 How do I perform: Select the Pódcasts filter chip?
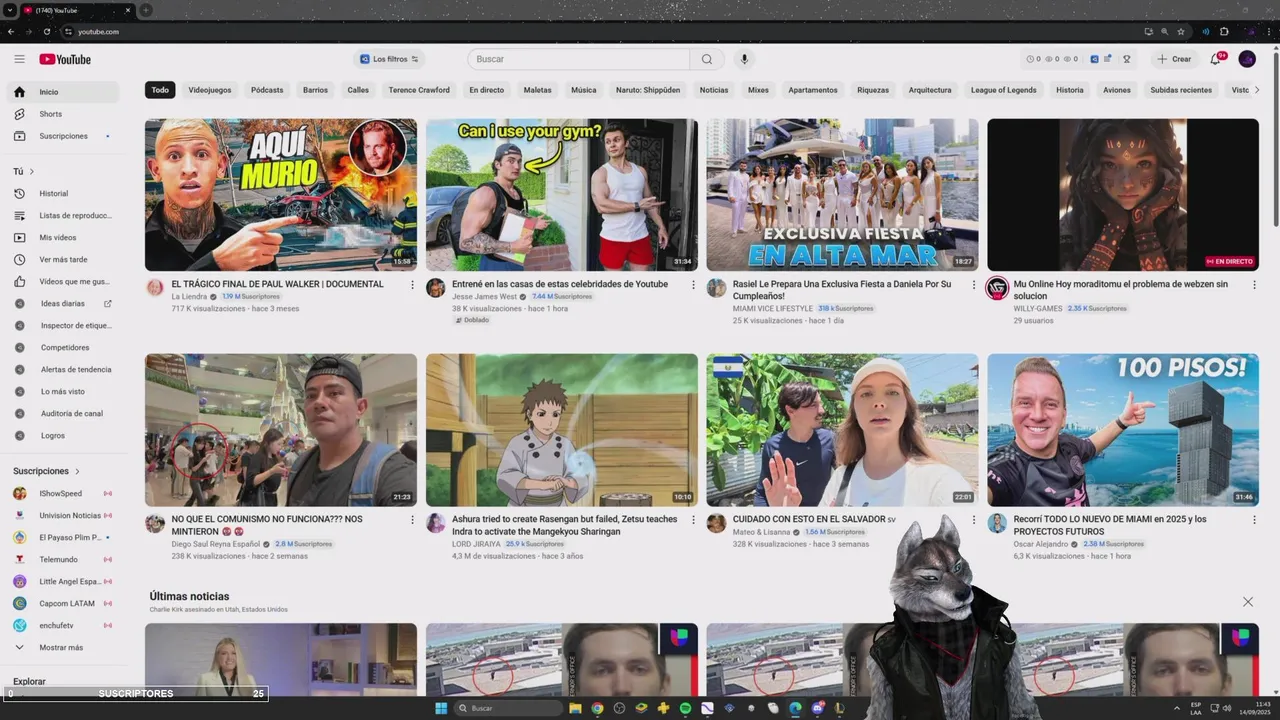(x=267, y=90)
